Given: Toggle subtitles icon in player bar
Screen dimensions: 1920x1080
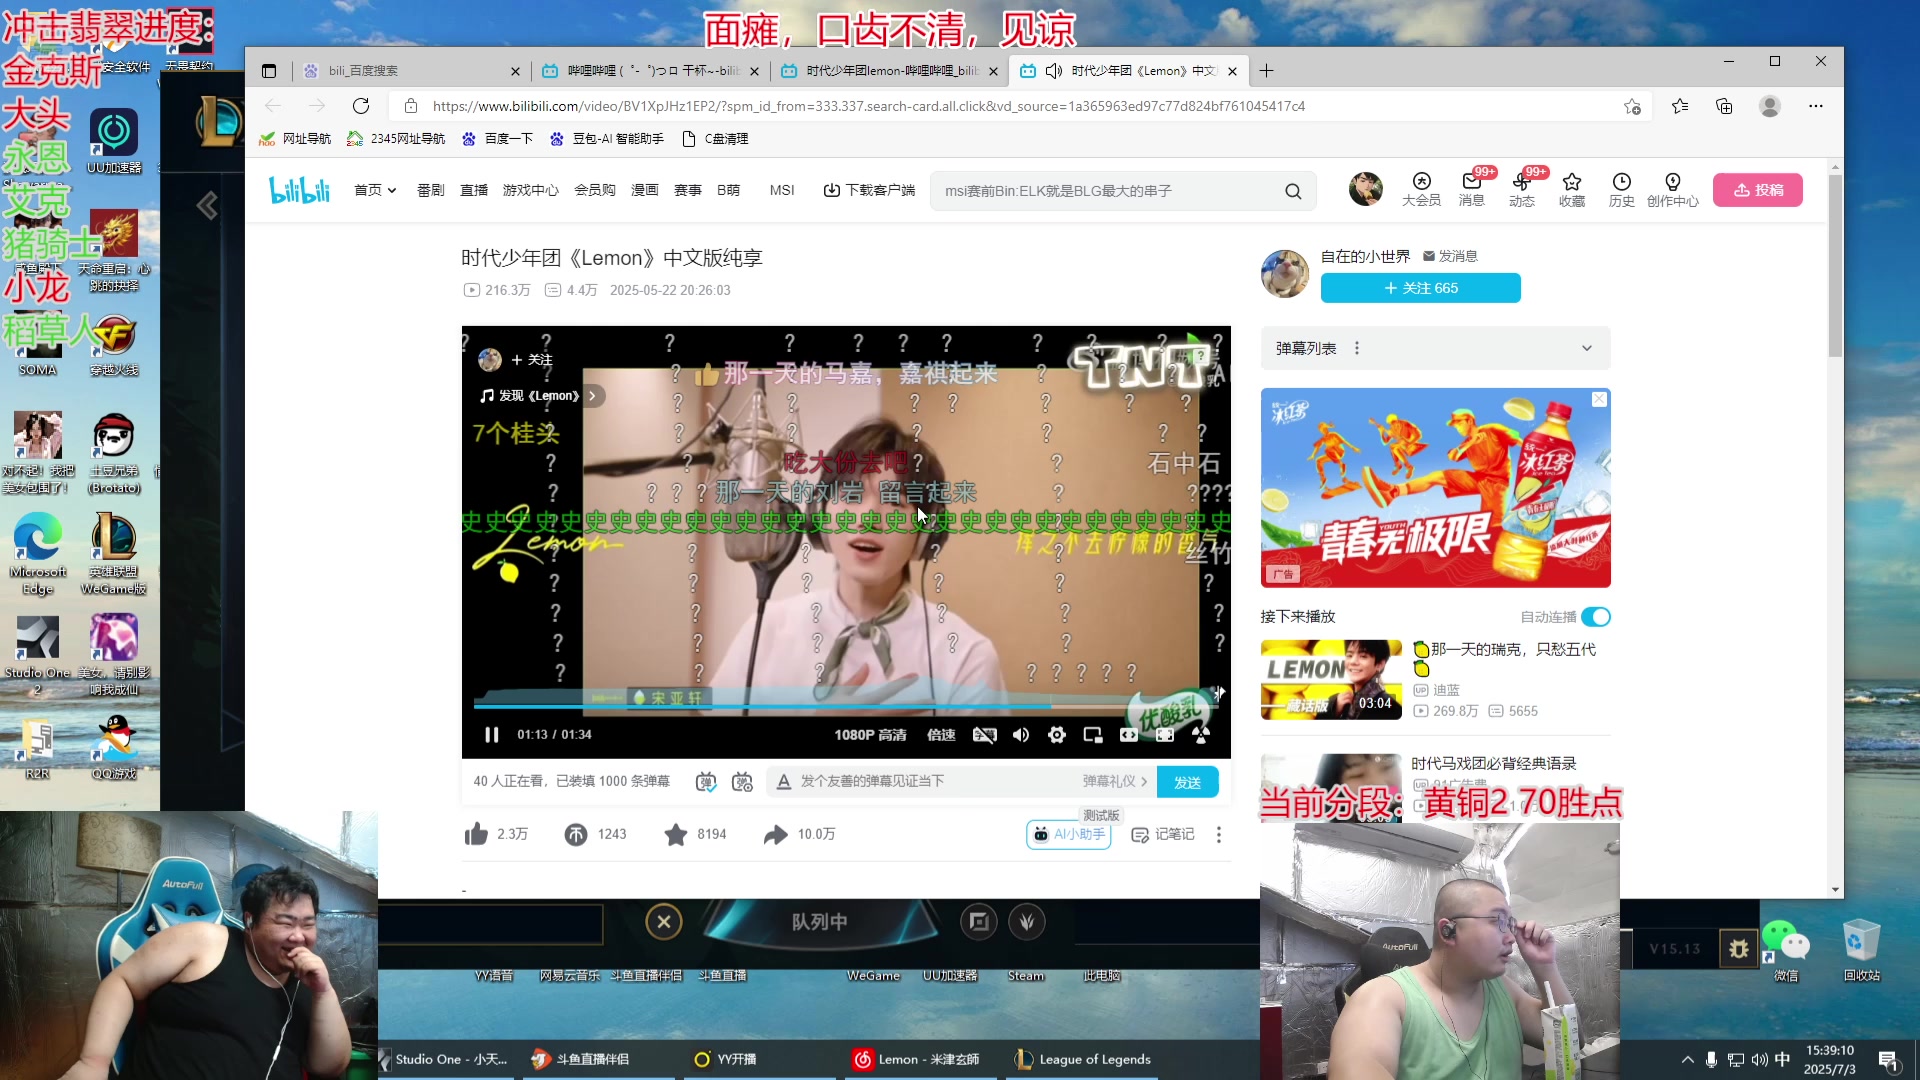Looking at the screenshot, I should [984, 735].
